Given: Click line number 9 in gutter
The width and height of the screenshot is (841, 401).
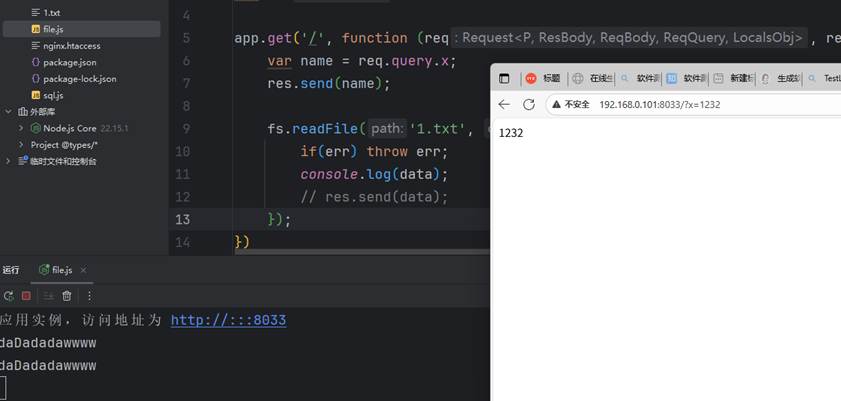Looking at the screenshot, I should [186, 129].
